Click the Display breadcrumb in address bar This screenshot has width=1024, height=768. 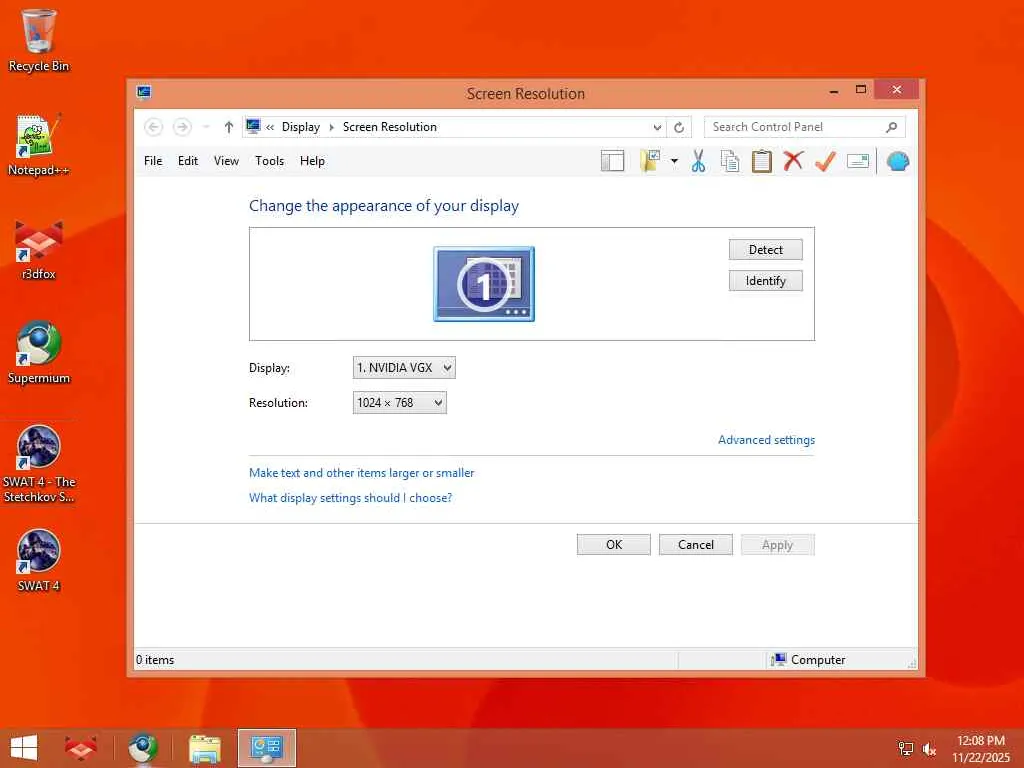pyautogui.click(x=300, y=127)
